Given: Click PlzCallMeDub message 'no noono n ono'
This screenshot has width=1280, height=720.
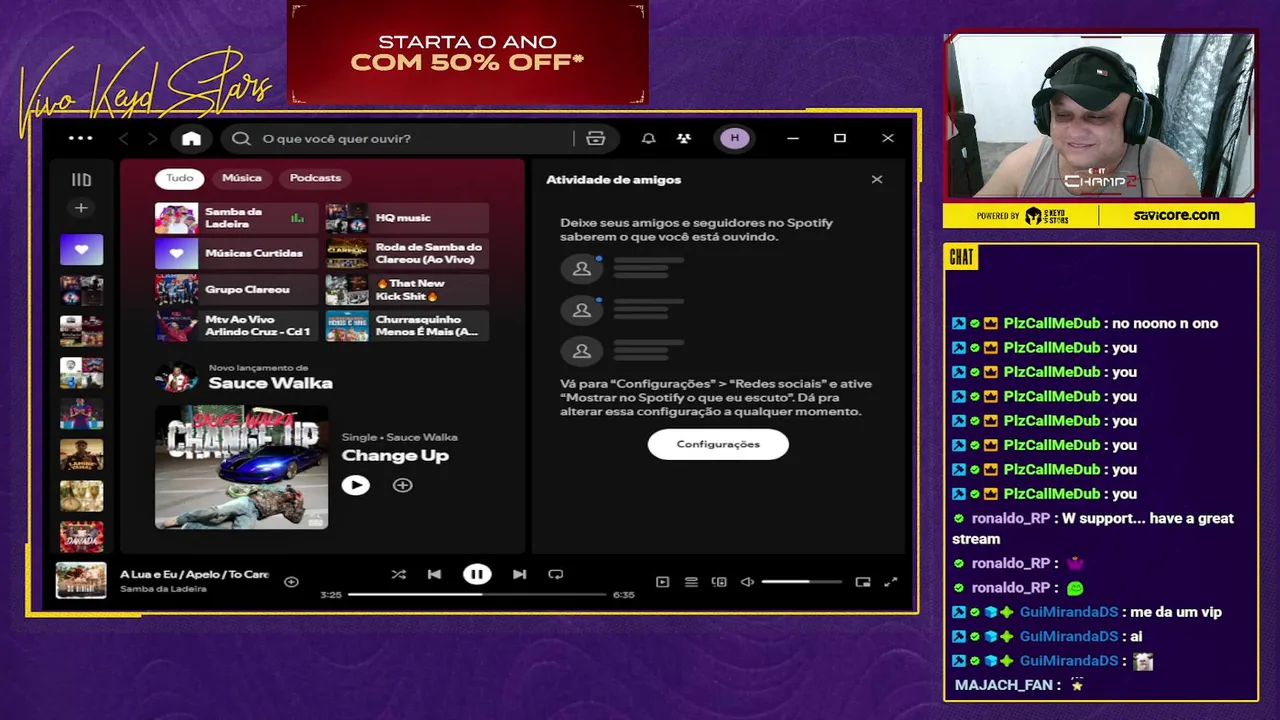Looking at the screenshot, I should pos(1165,323).
